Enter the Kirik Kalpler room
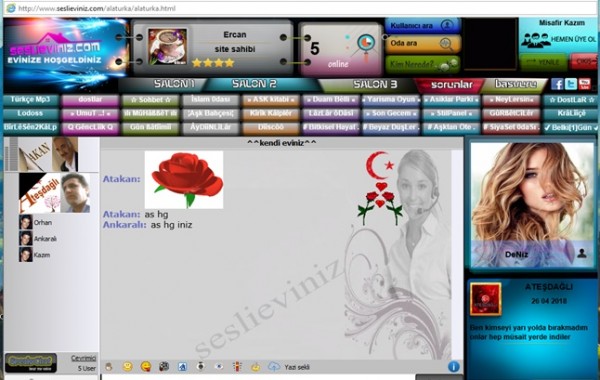The height and width of the screenshot is (380, 600). coord(271,114)
